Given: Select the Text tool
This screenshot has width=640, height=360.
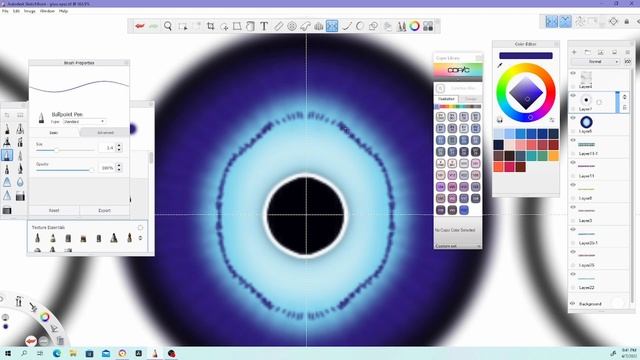Looking at the screenshot, I should 264,26.
